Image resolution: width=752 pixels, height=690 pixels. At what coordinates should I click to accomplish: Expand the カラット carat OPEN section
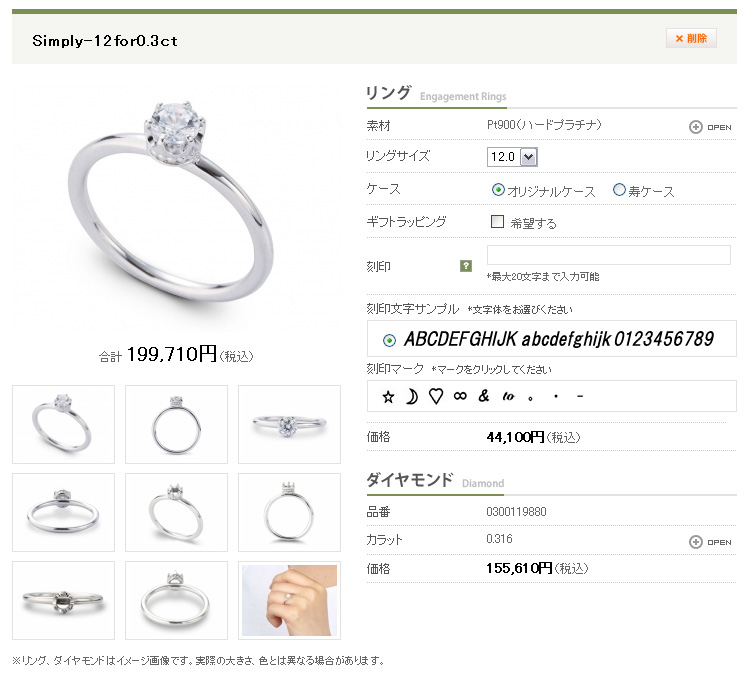[x=710, y=542]
